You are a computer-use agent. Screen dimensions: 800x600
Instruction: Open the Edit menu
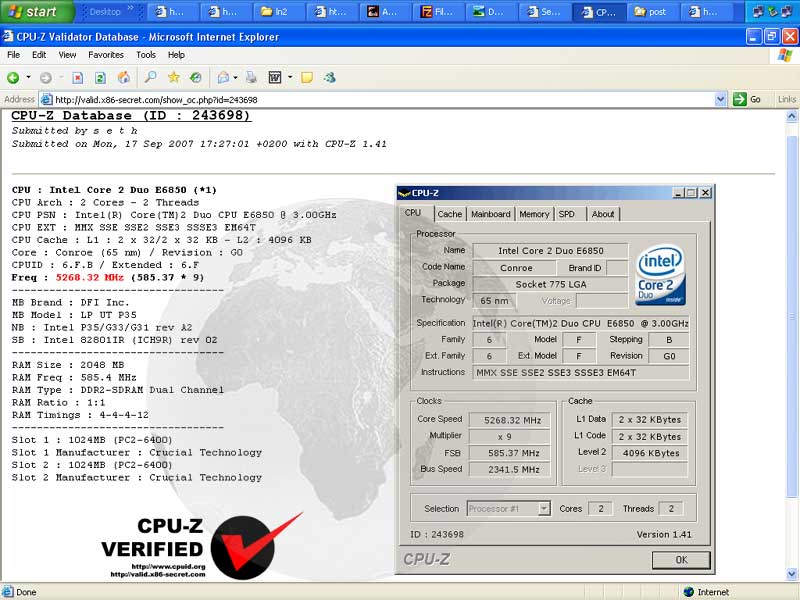click(39, 55)
